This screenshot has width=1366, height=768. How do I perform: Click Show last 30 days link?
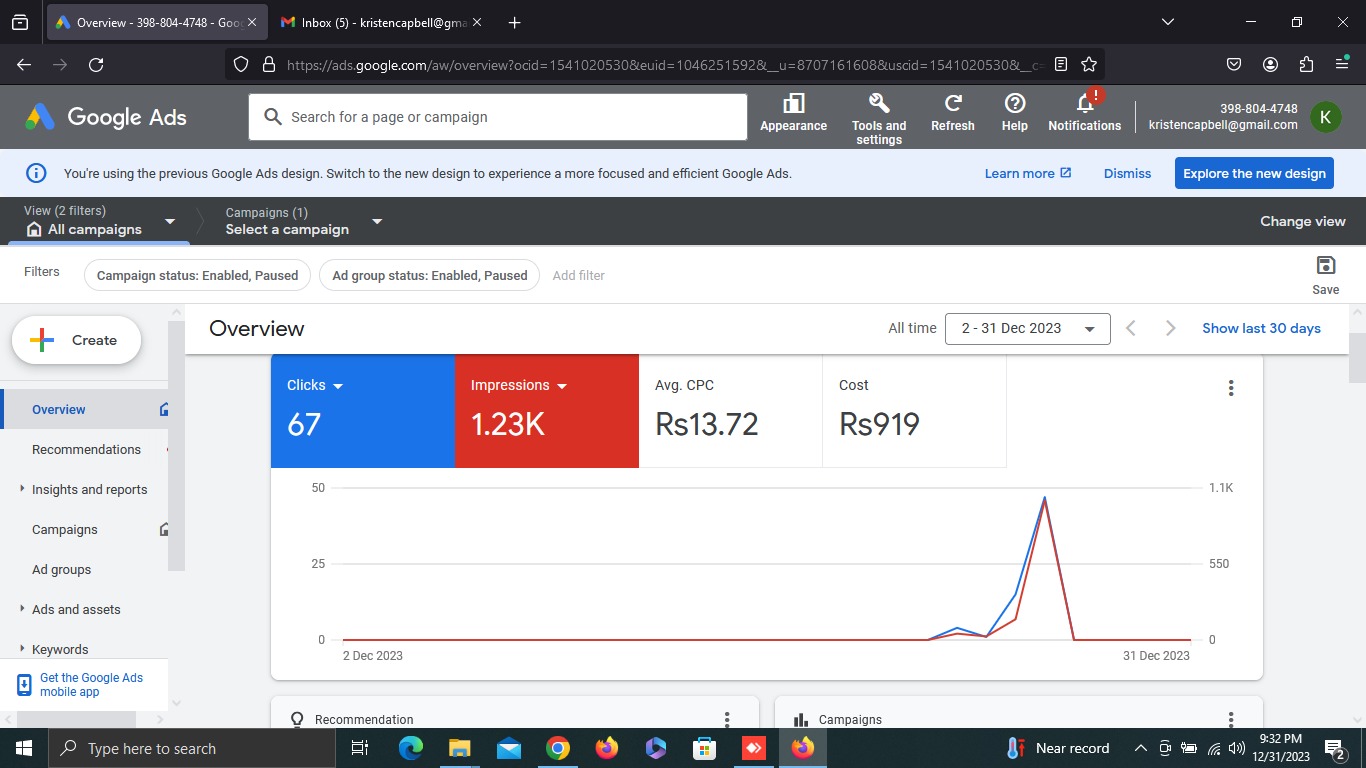tap(1261, 328)
